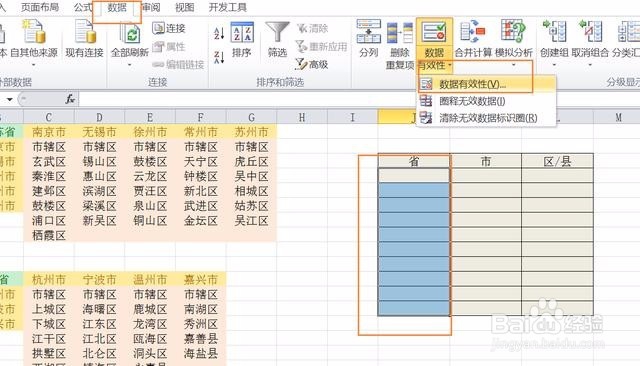
Task: Expand the 全部刷新 dropdown arrow
Action: pos(130,65)
